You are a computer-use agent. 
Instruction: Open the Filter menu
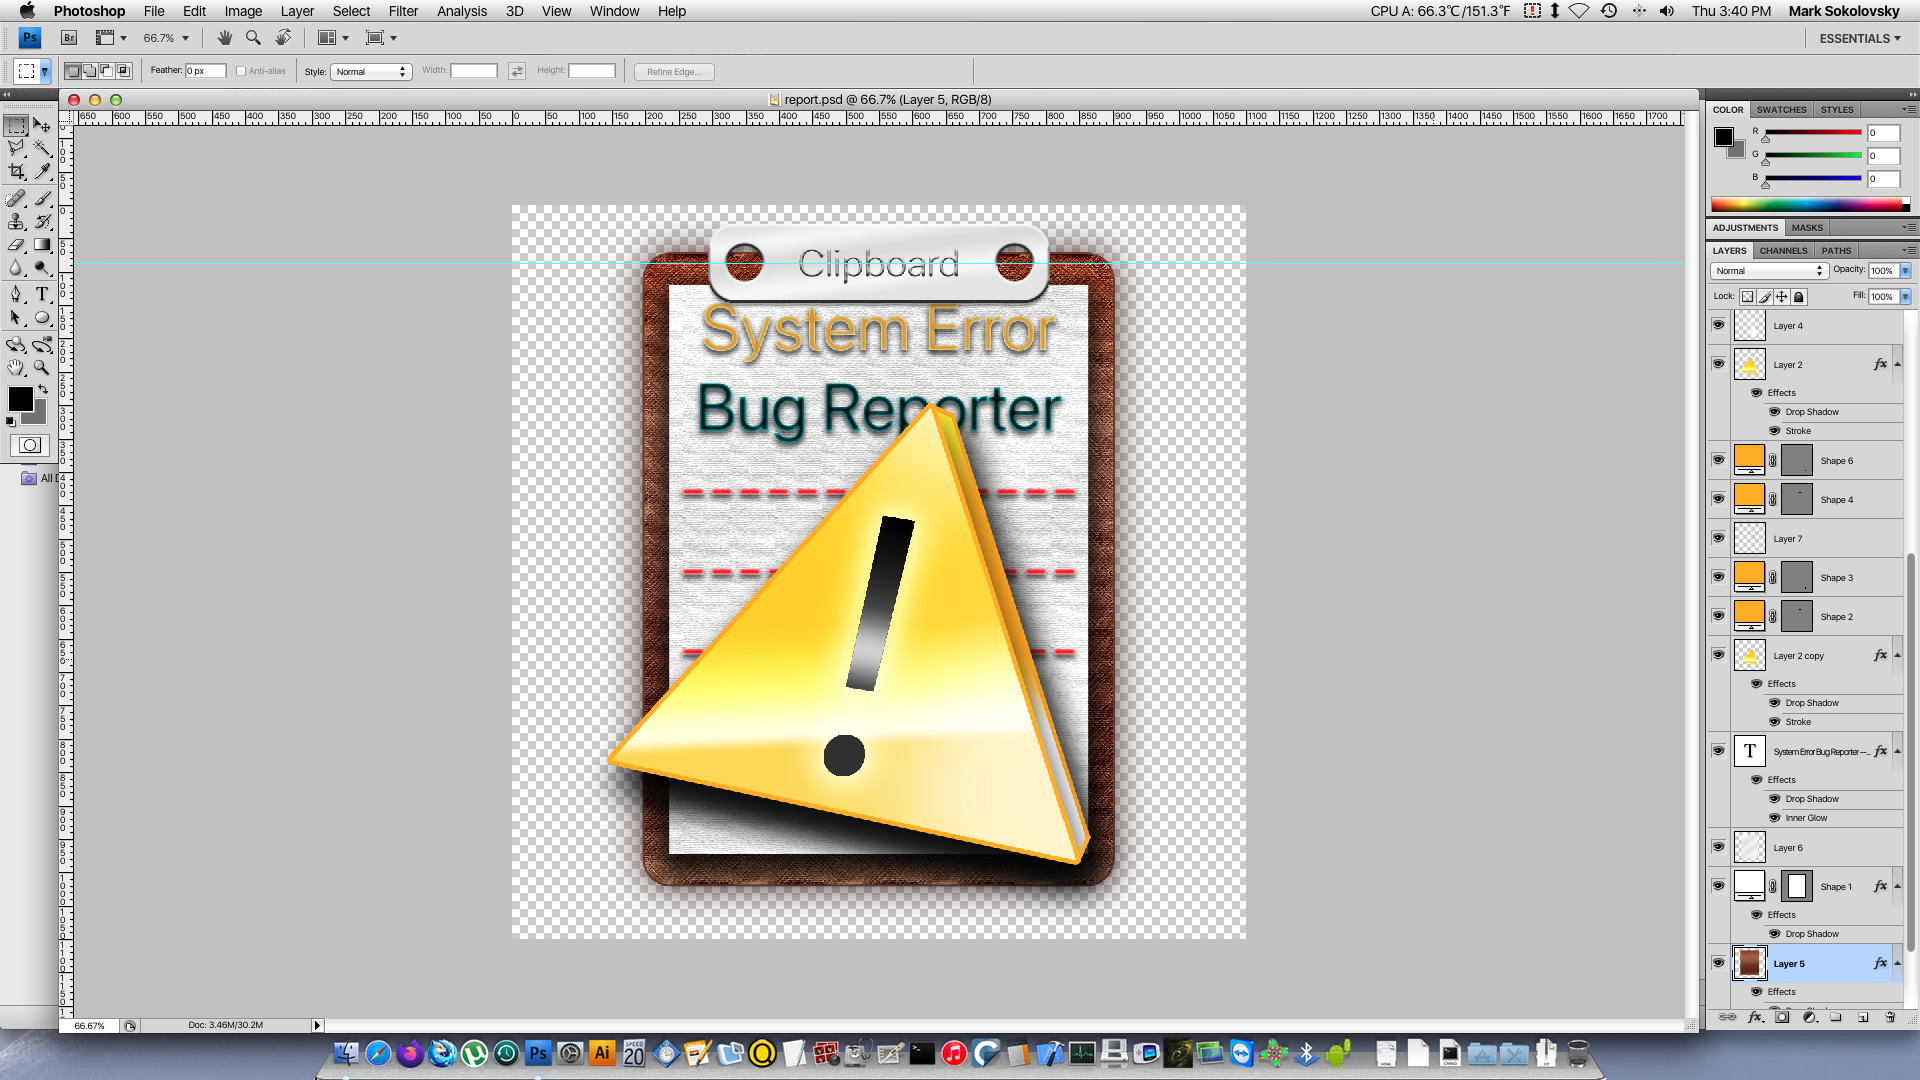[x=403, y=11]
